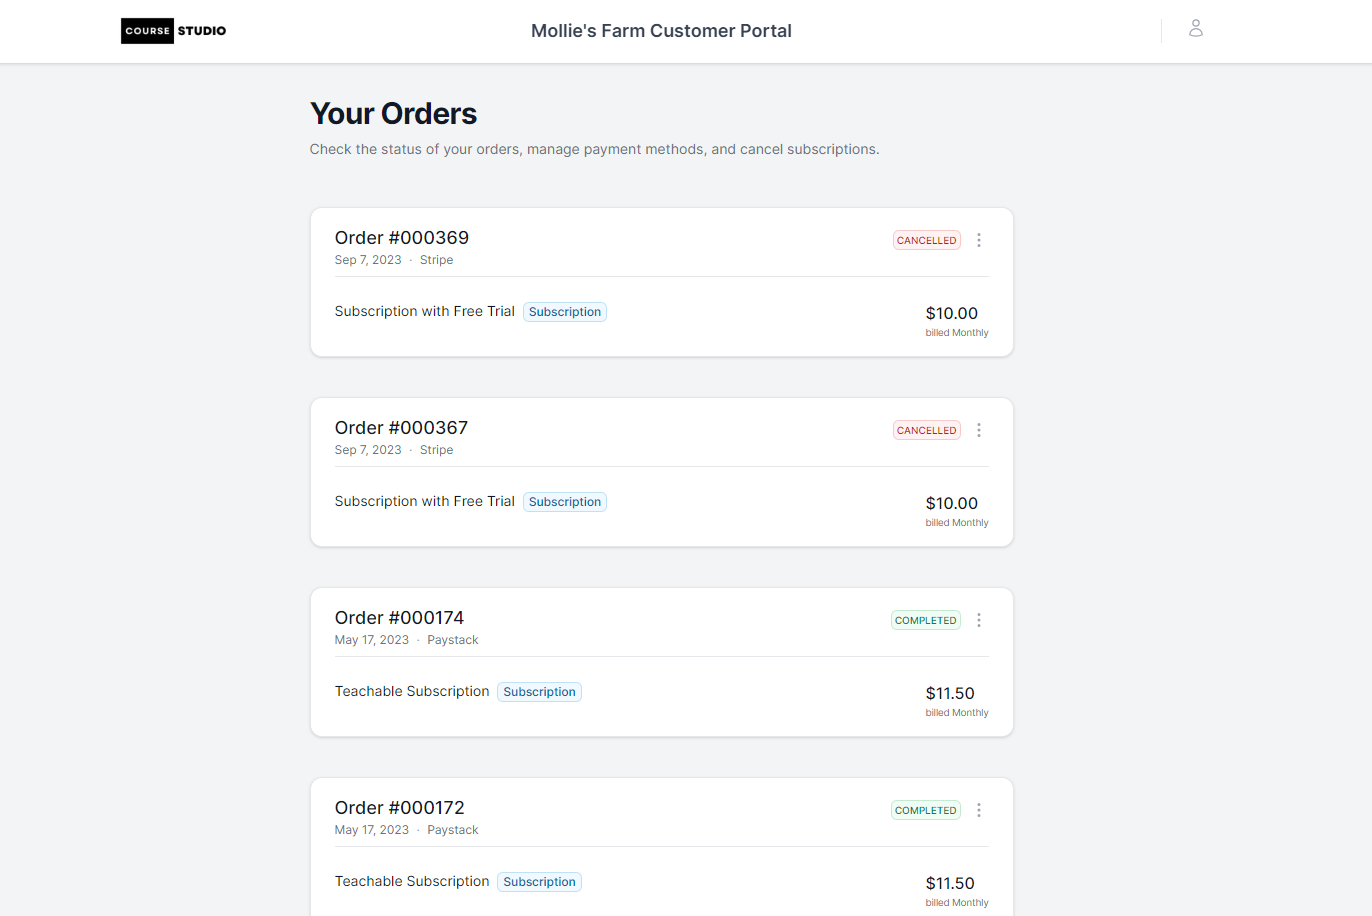Open the options menu for Order #000174
This screenshot has height=916, width=1372.
click(979, 620)
